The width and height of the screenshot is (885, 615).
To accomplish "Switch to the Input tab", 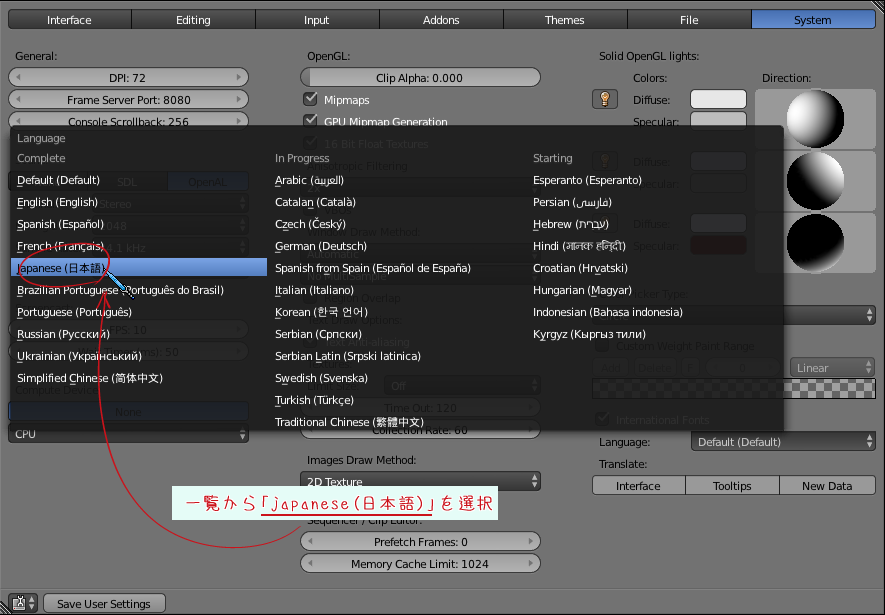I will (316, 20).
